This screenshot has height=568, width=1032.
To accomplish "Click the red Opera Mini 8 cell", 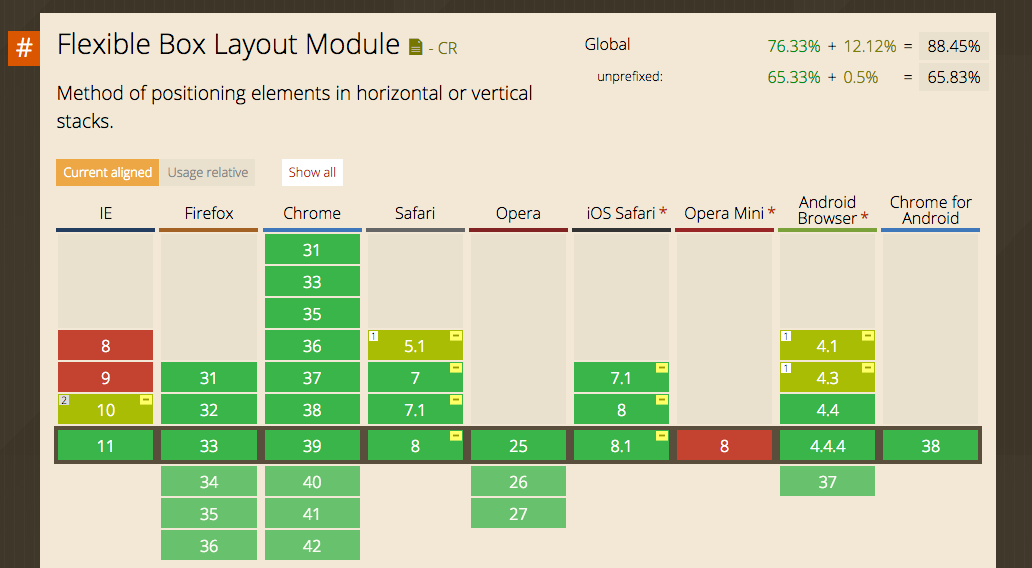I will (x=724, y=446).
